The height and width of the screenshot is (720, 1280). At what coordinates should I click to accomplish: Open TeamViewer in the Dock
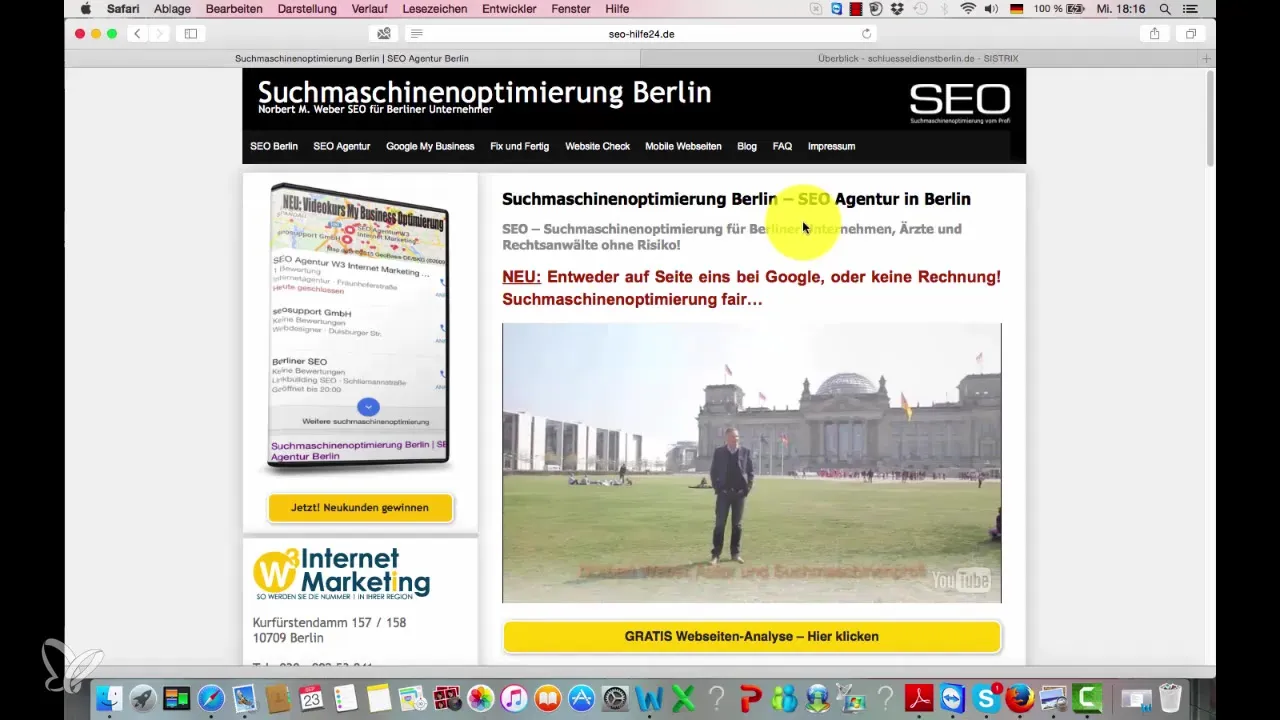953,697
